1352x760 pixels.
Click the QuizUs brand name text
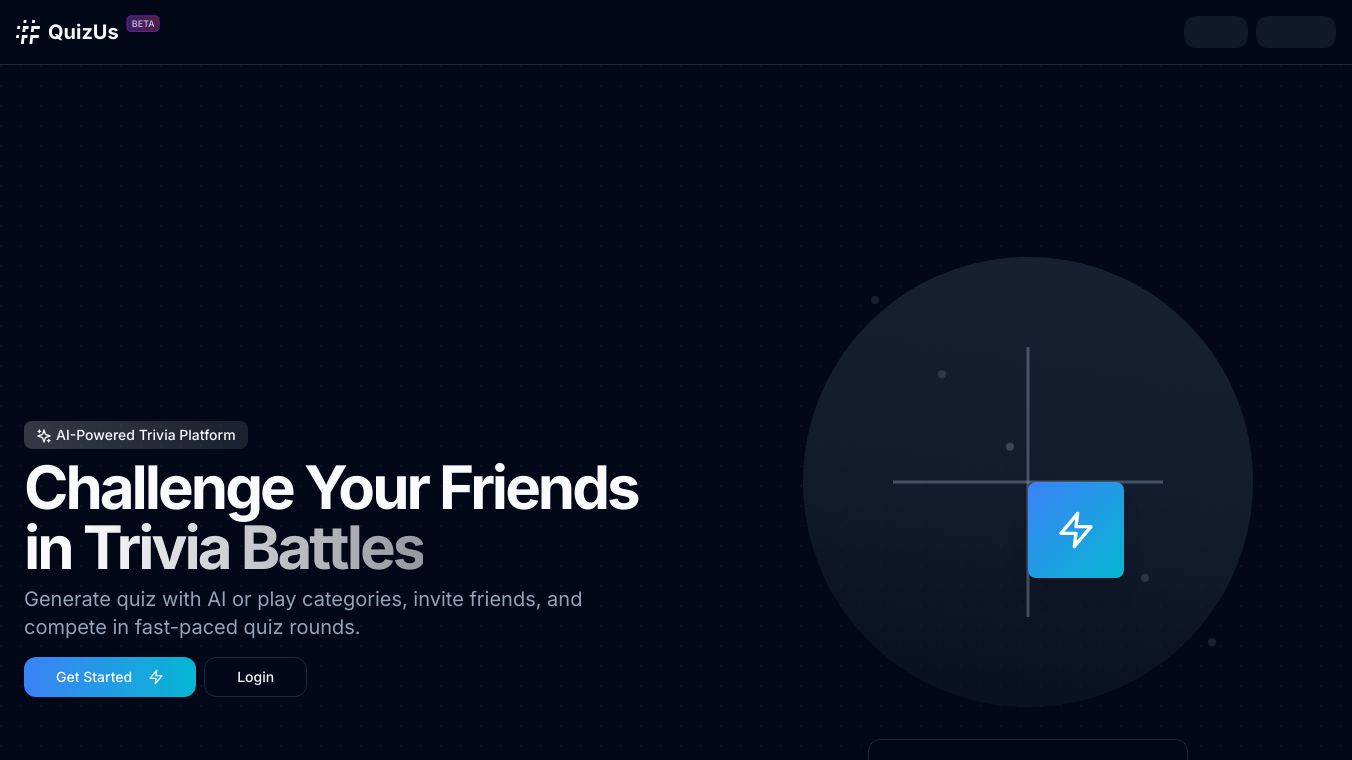click(x=83, y=32)
